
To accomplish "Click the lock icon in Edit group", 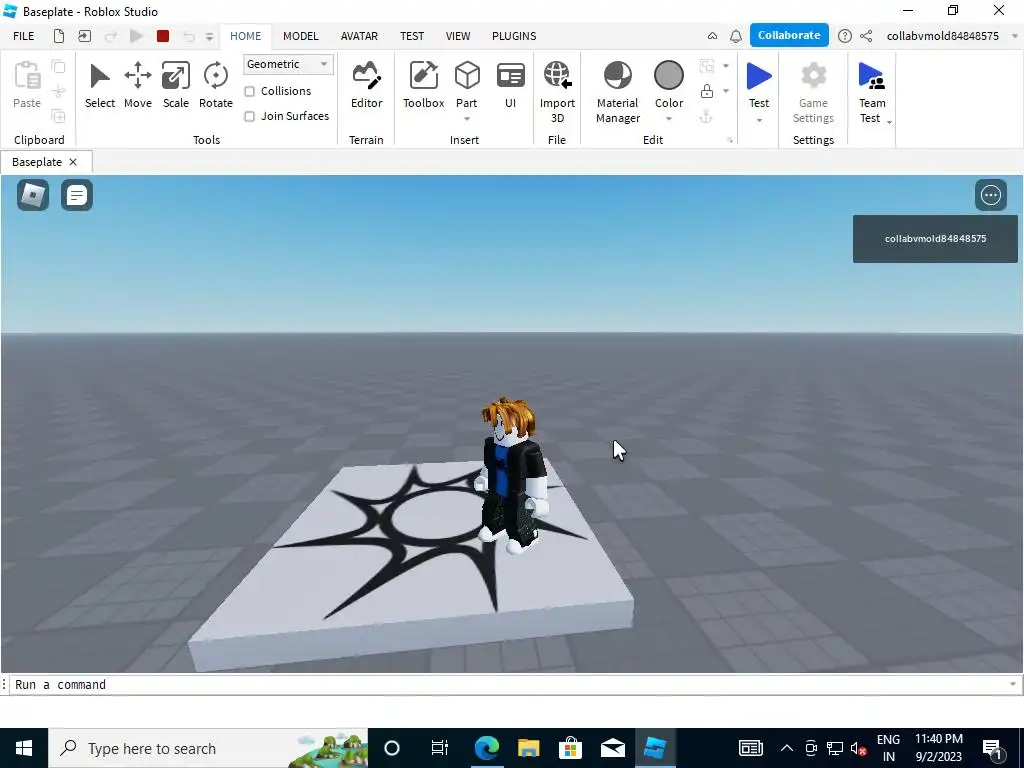I will [707, 91].
